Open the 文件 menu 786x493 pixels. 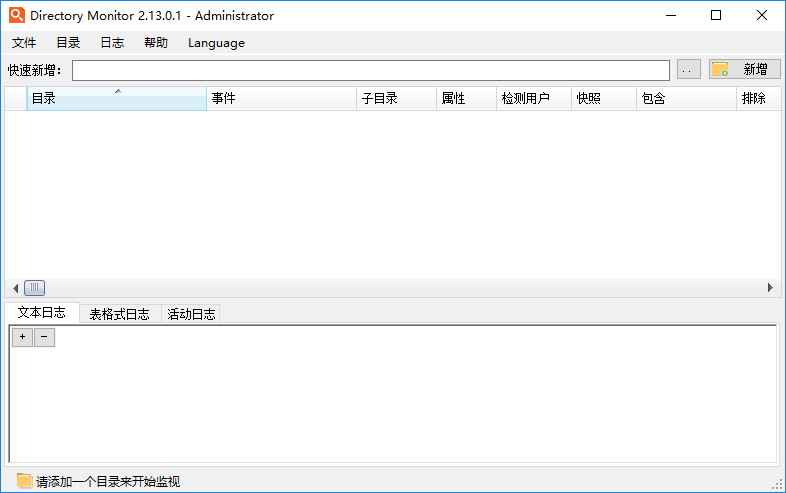pos(24,43)
